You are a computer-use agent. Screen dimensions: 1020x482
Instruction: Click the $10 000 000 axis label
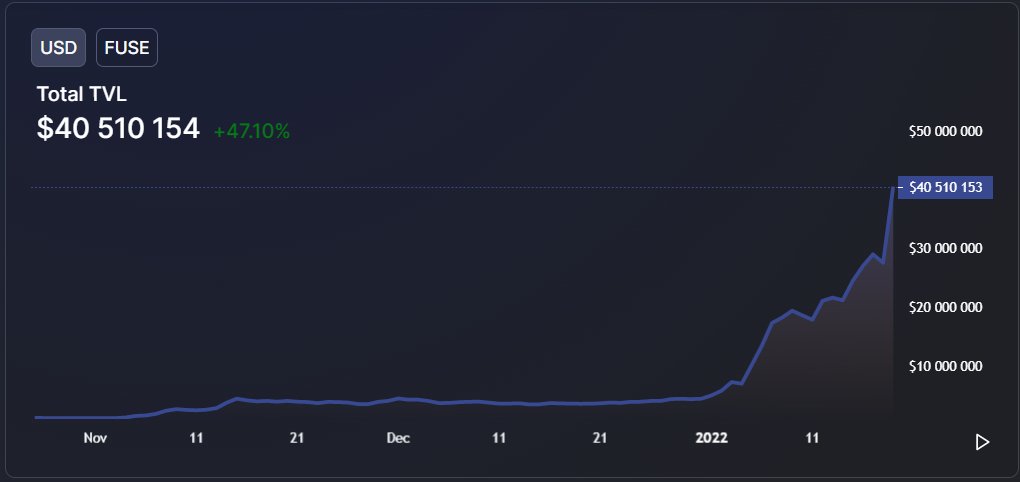point(945,366)
